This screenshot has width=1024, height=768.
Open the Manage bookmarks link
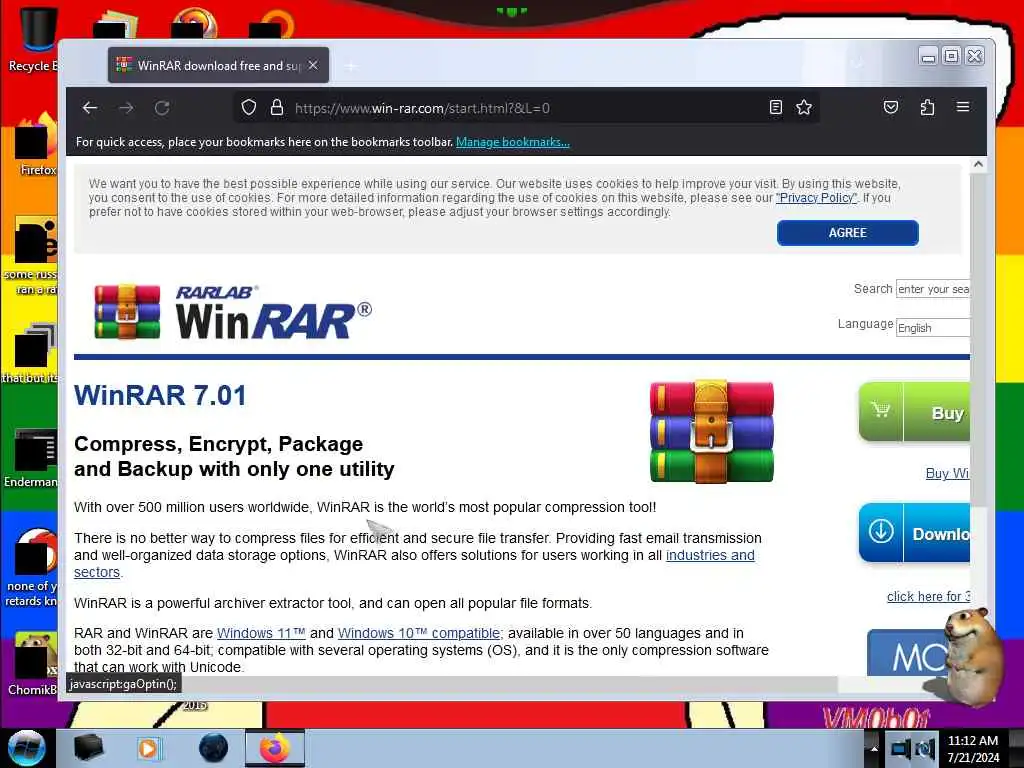[x=513, y=142]
